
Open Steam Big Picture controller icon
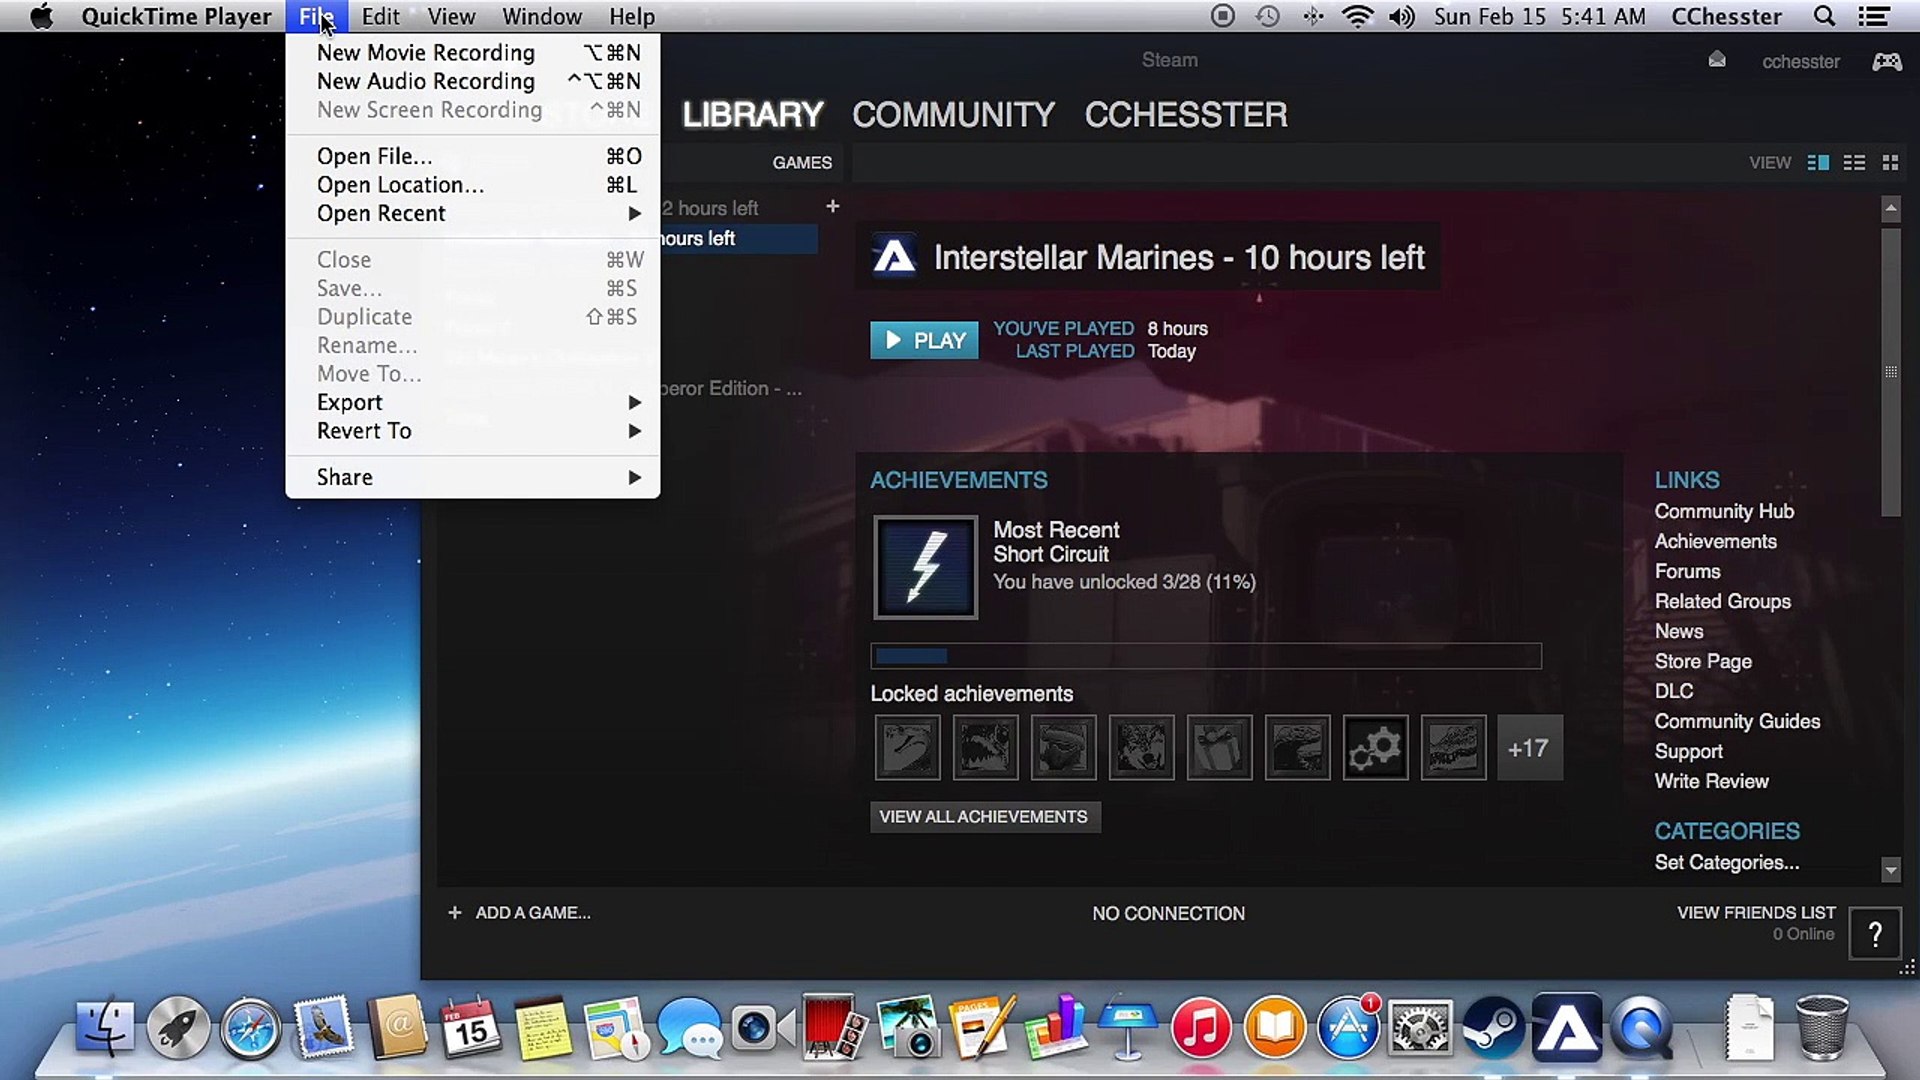[x=1887, y=62]
